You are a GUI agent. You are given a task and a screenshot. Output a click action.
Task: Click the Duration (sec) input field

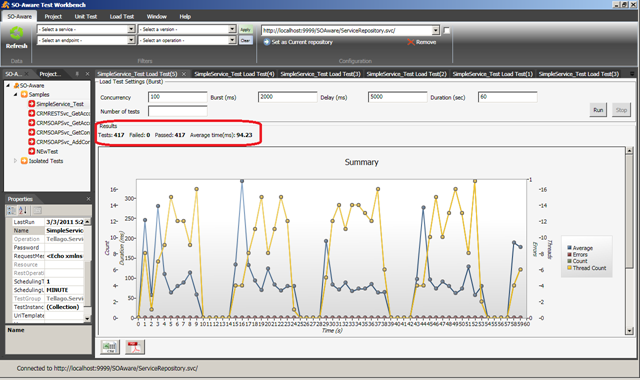(x=508, y=97)
